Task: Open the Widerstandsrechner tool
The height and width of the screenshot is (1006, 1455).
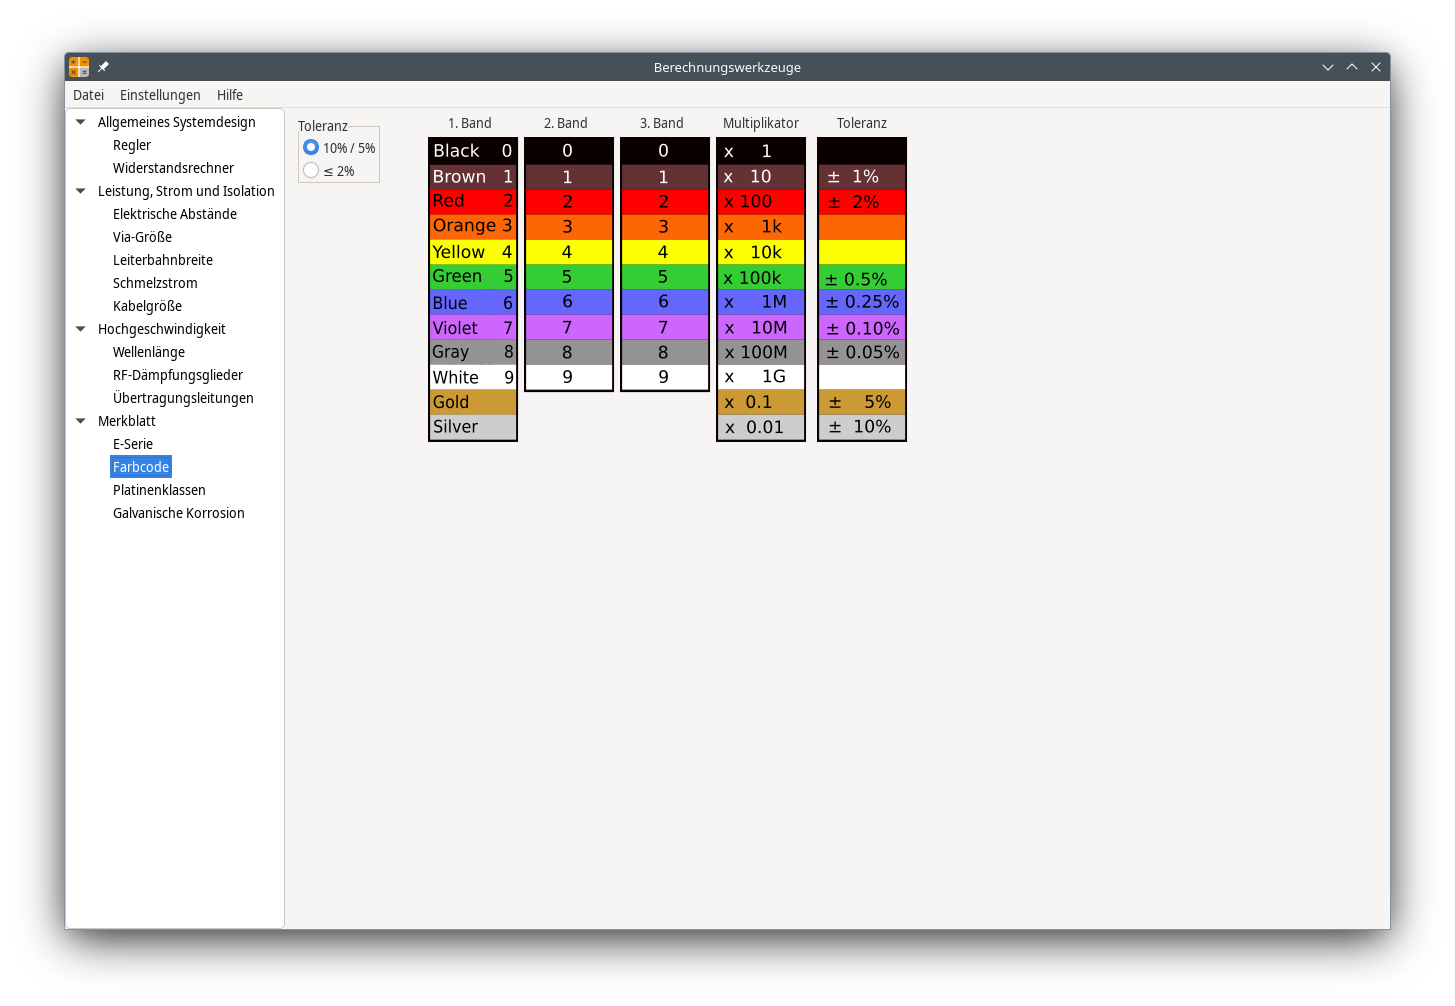Action: click(173, 168)
